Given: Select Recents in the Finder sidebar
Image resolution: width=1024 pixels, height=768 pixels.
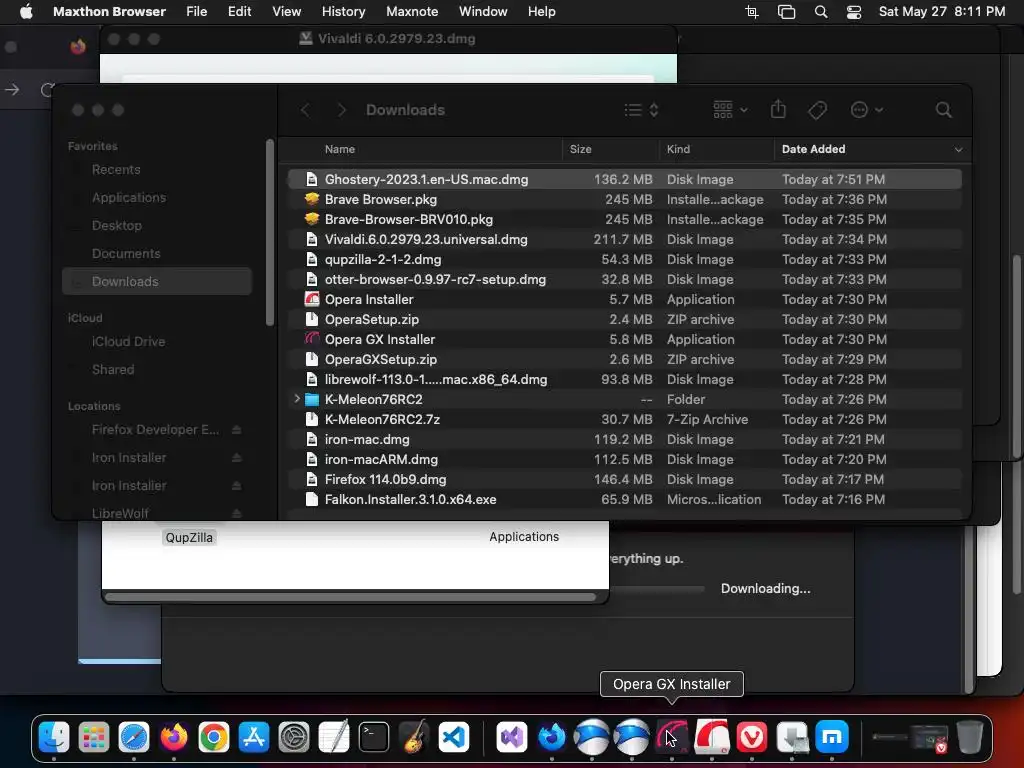Looking at the screenshot, I should (116, 170).
